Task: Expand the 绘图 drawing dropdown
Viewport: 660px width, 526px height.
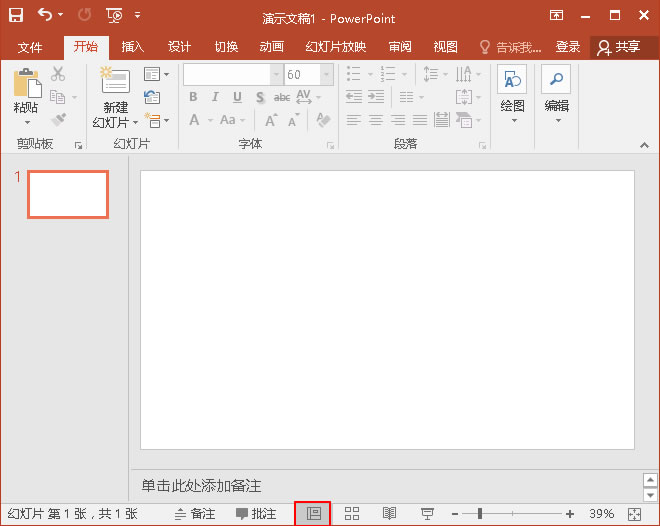Action: 513,121
